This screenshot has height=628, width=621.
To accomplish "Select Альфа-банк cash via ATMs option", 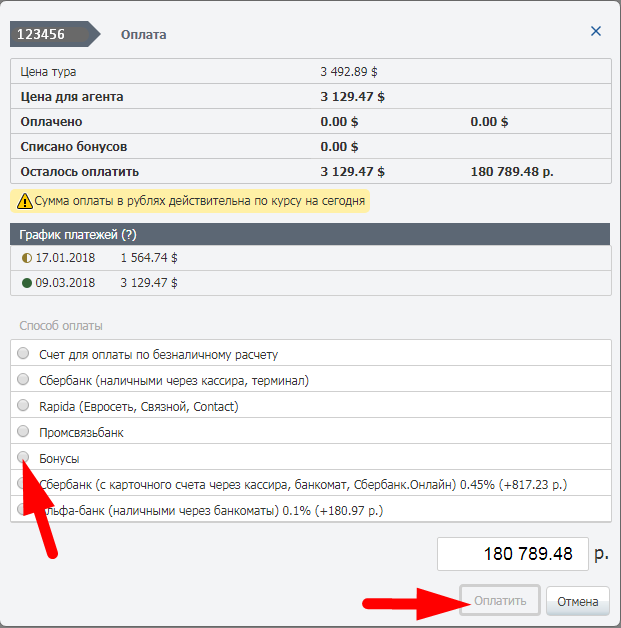I will pyautogui.click(x=23, y=510).
